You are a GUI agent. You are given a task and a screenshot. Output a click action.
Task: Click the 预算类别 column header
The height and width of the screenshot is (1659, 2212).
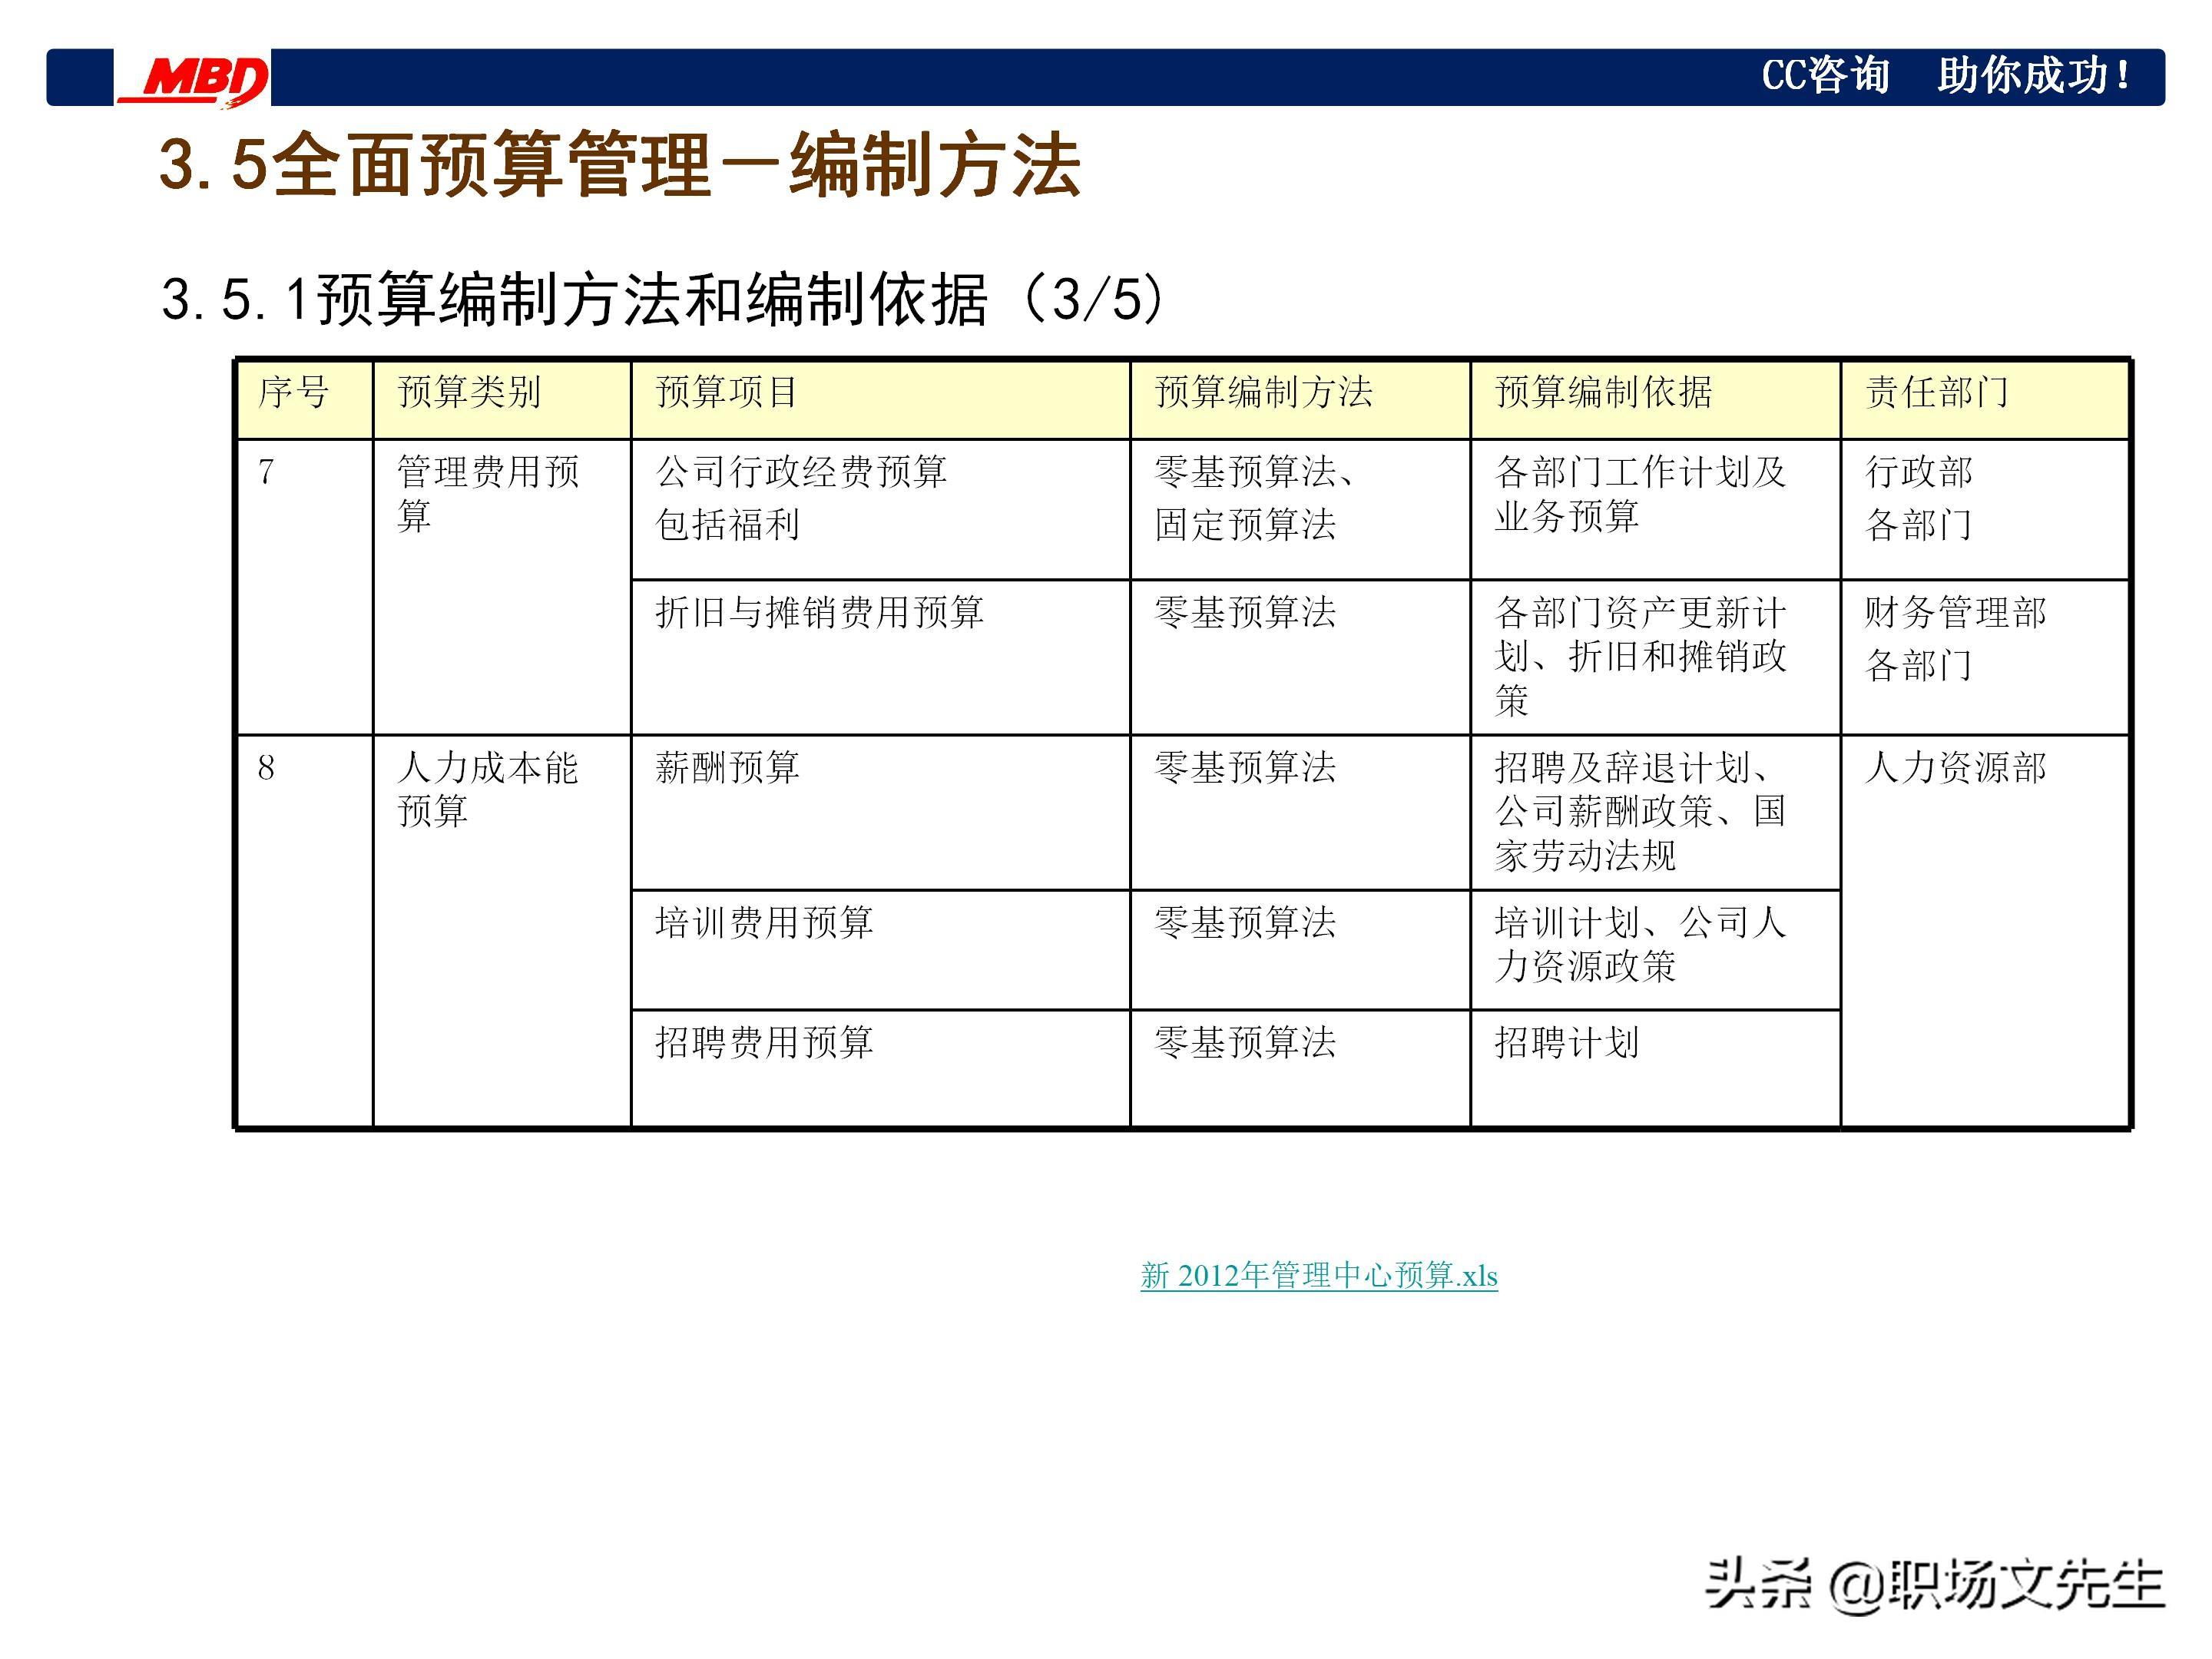tap(502, 399)
